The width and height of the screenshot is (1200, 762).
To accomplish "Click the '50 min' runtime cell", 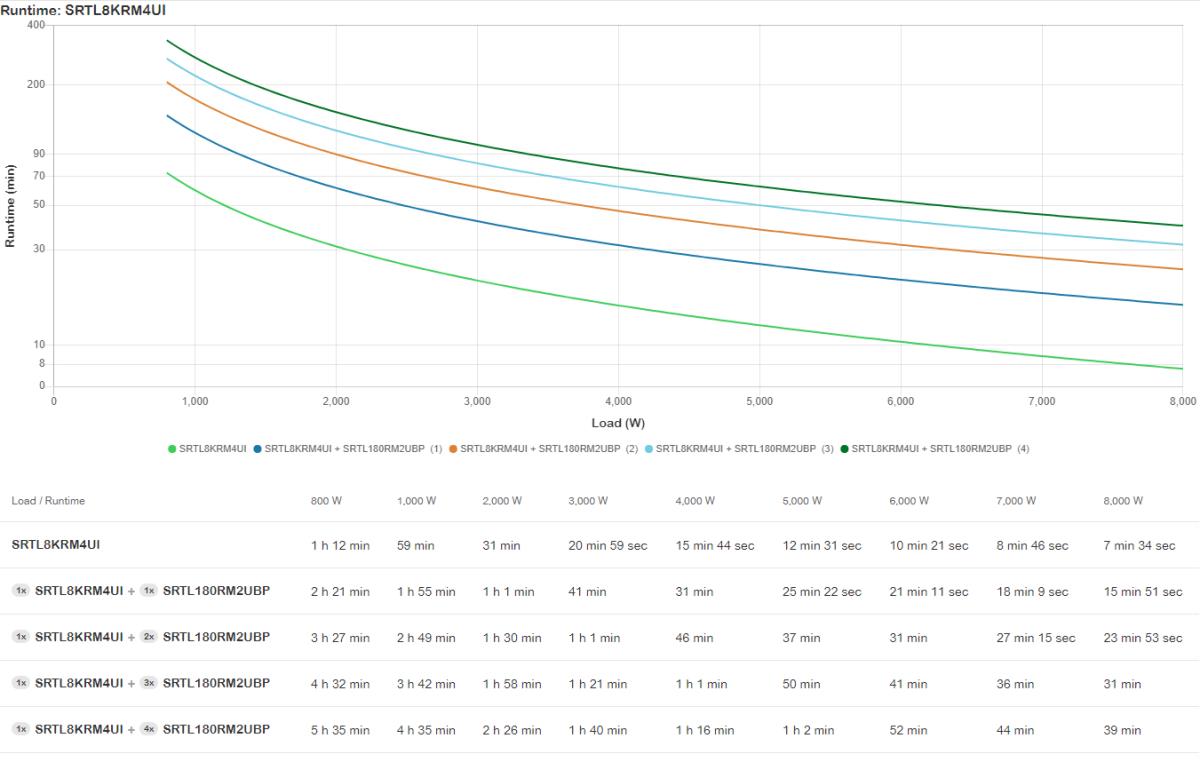I will coord(802,684).
